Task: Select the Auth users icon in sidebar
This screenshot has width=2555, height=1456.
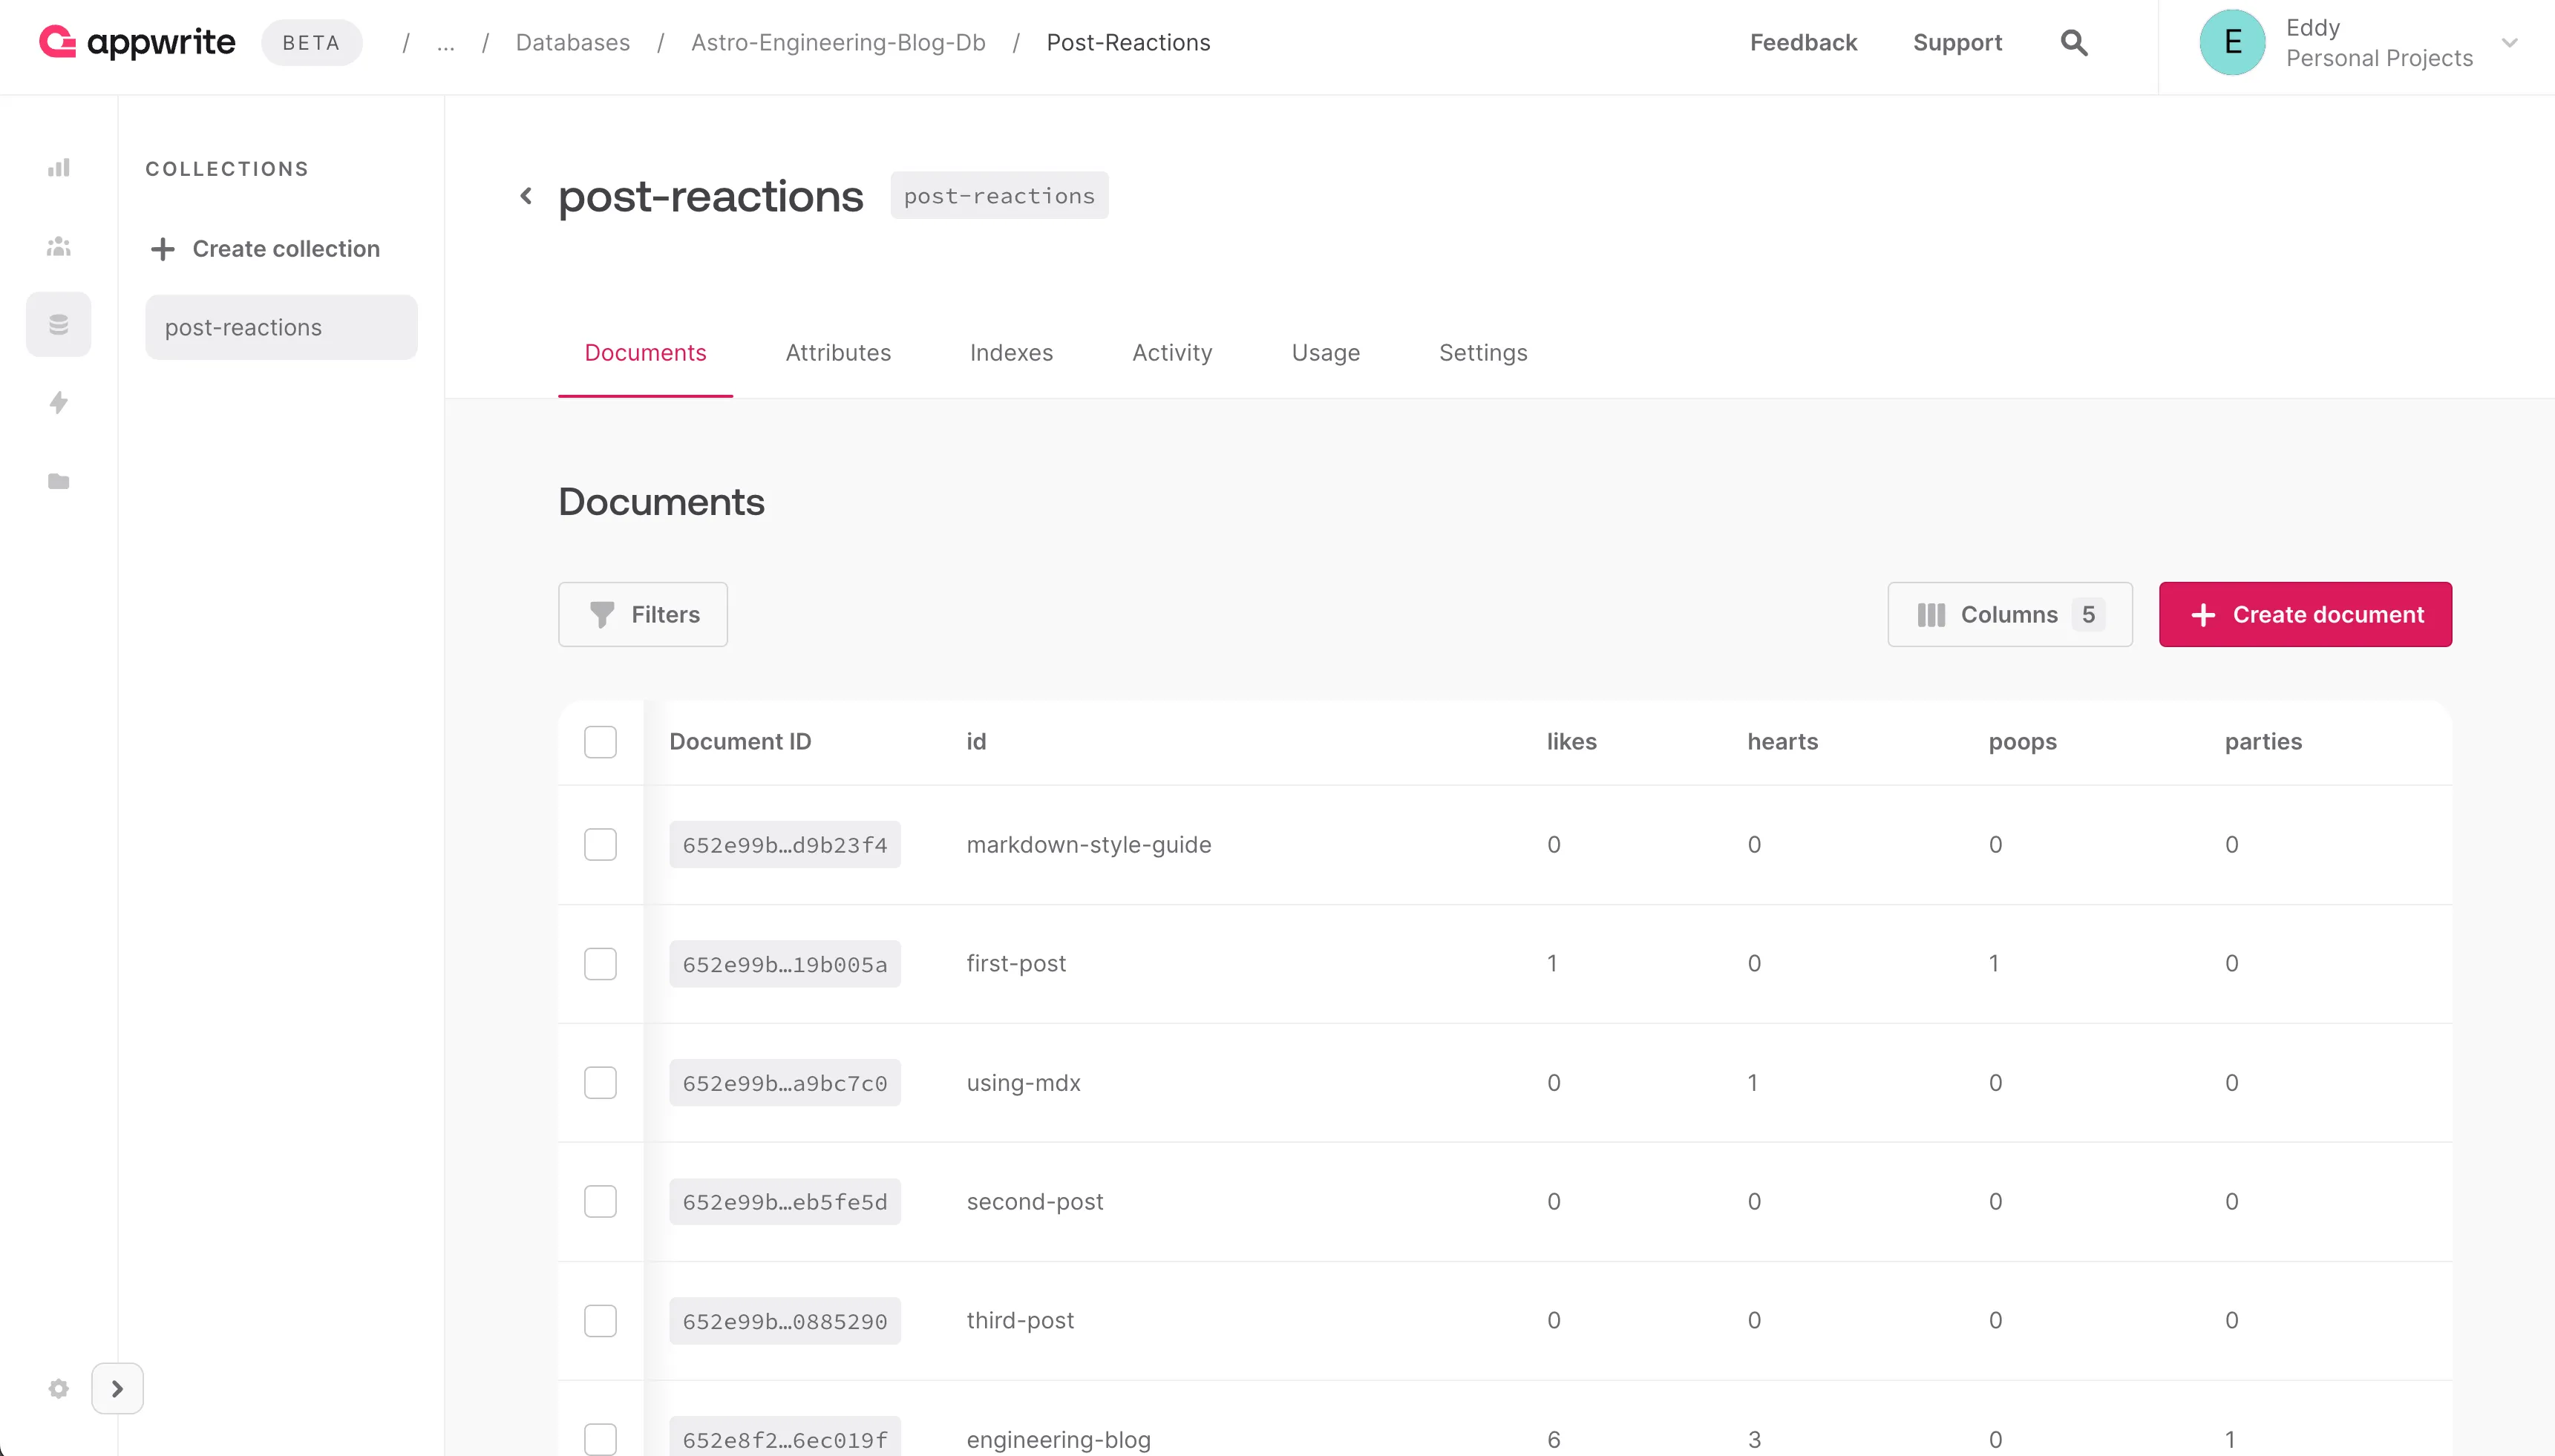Action: click(58, 246)
